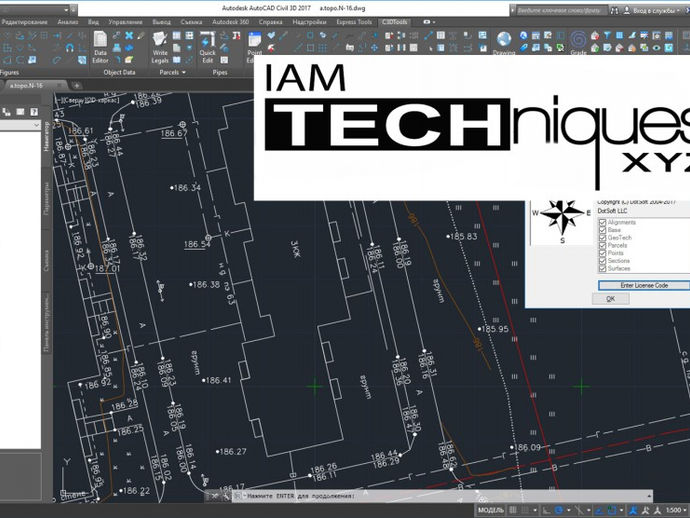
Task: Click the object snap square status icon
Action: [612, 510]
